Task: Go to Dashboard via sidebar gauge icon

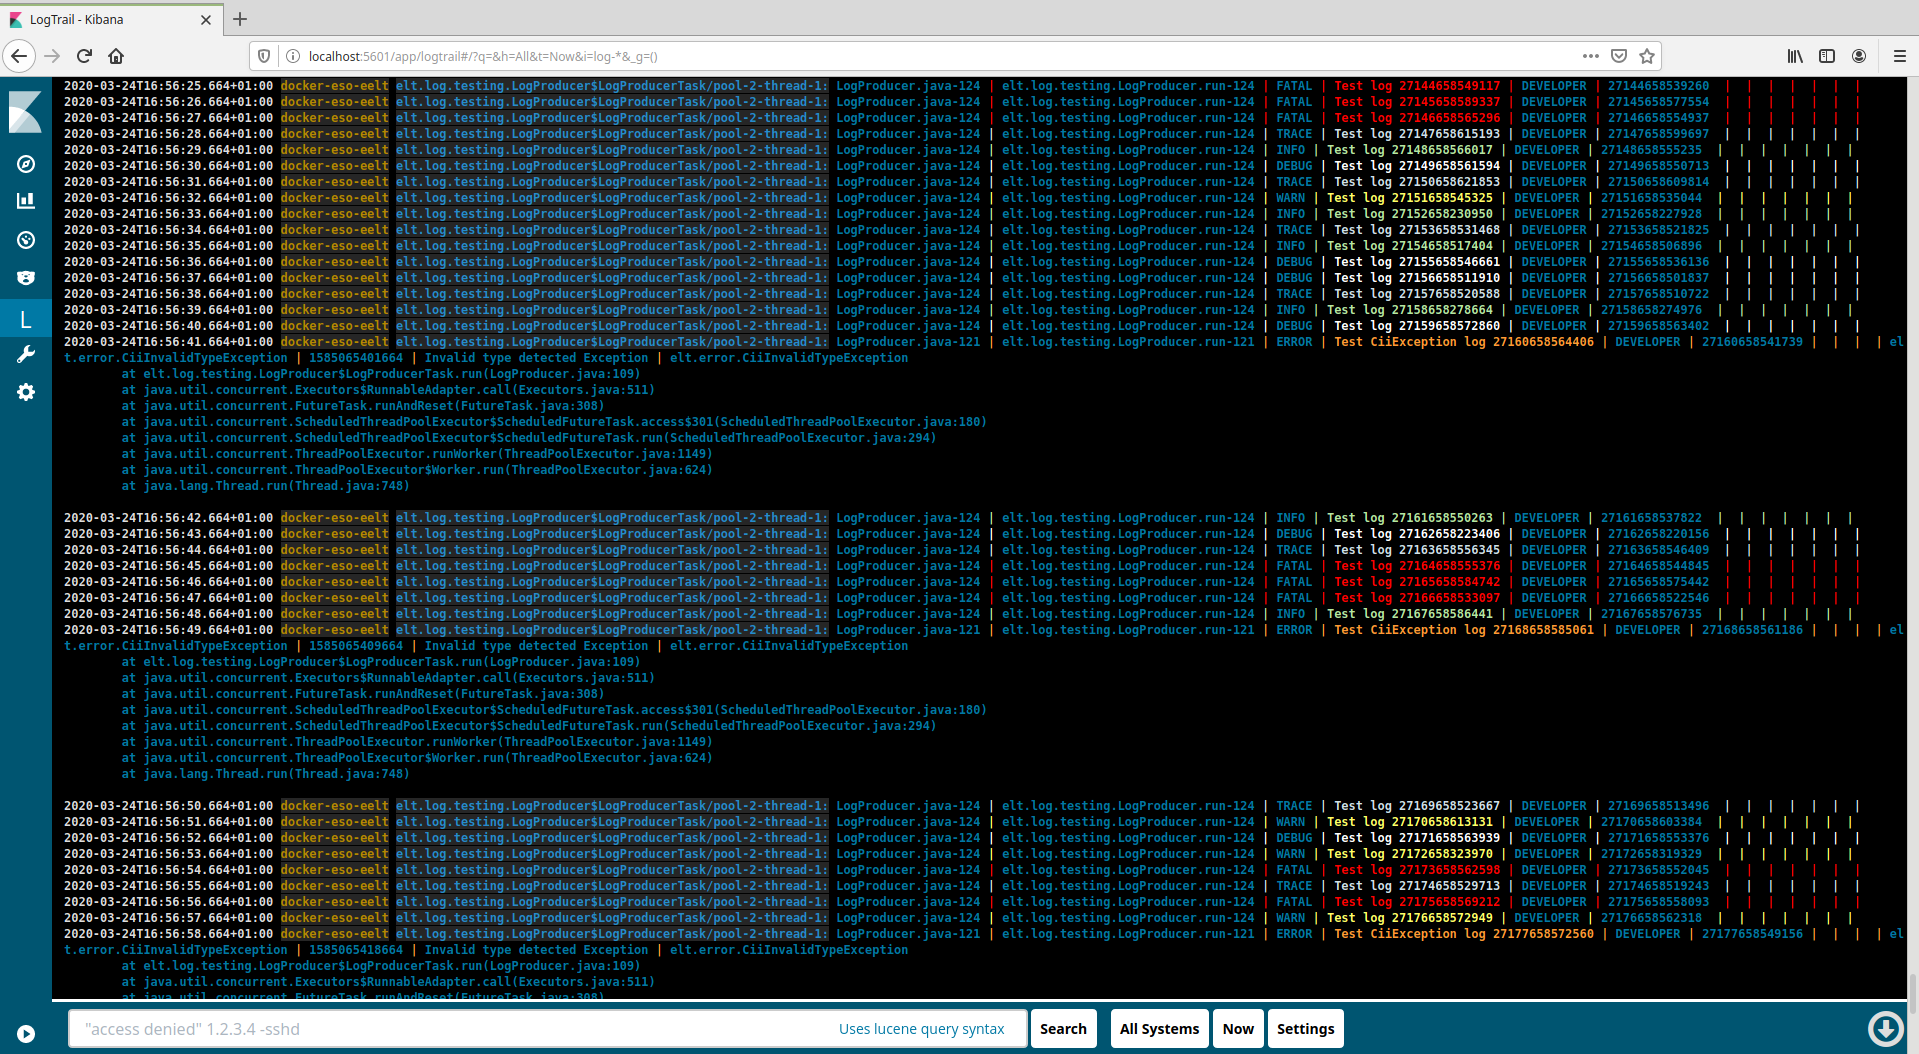Action: click(26, 240)
